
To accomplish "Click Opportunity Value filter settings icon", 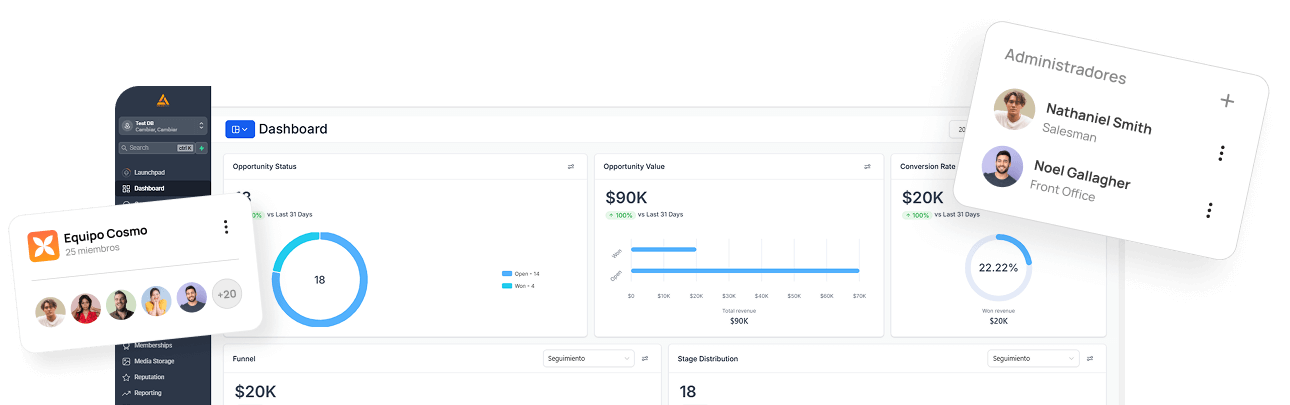I will pos(867,167).
